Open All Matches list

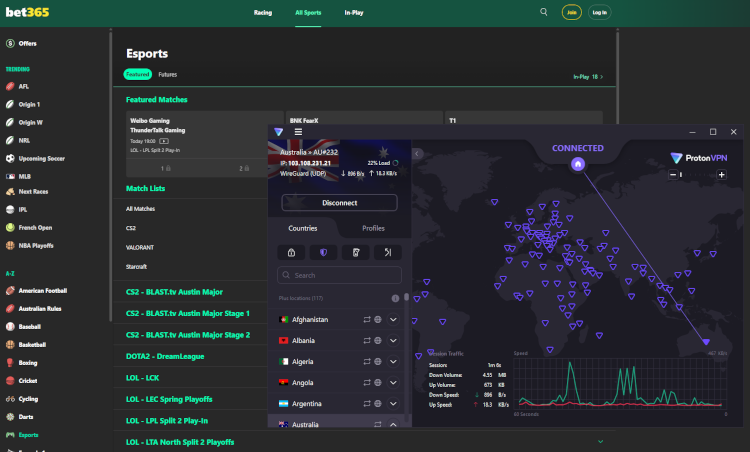pyautogui.click(x=140, y=209)
